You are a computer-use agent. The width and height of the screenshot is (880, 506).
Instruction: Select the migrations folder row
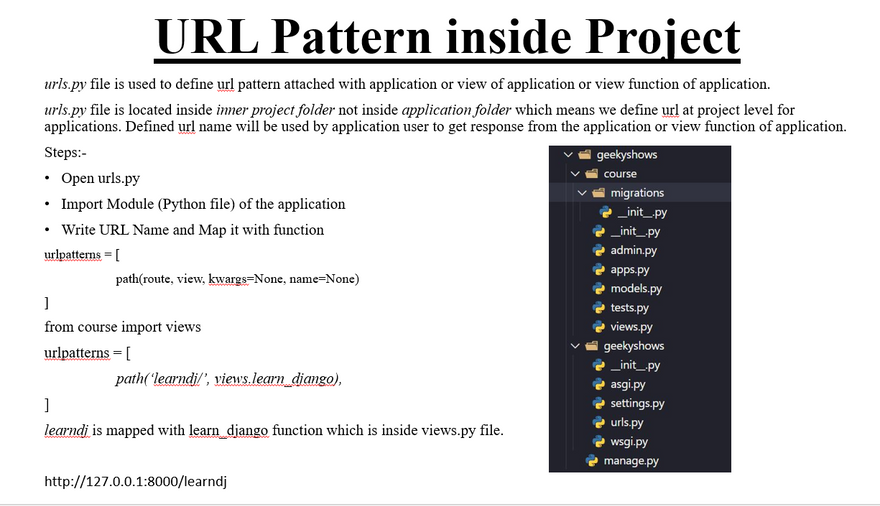pos(640,192)
